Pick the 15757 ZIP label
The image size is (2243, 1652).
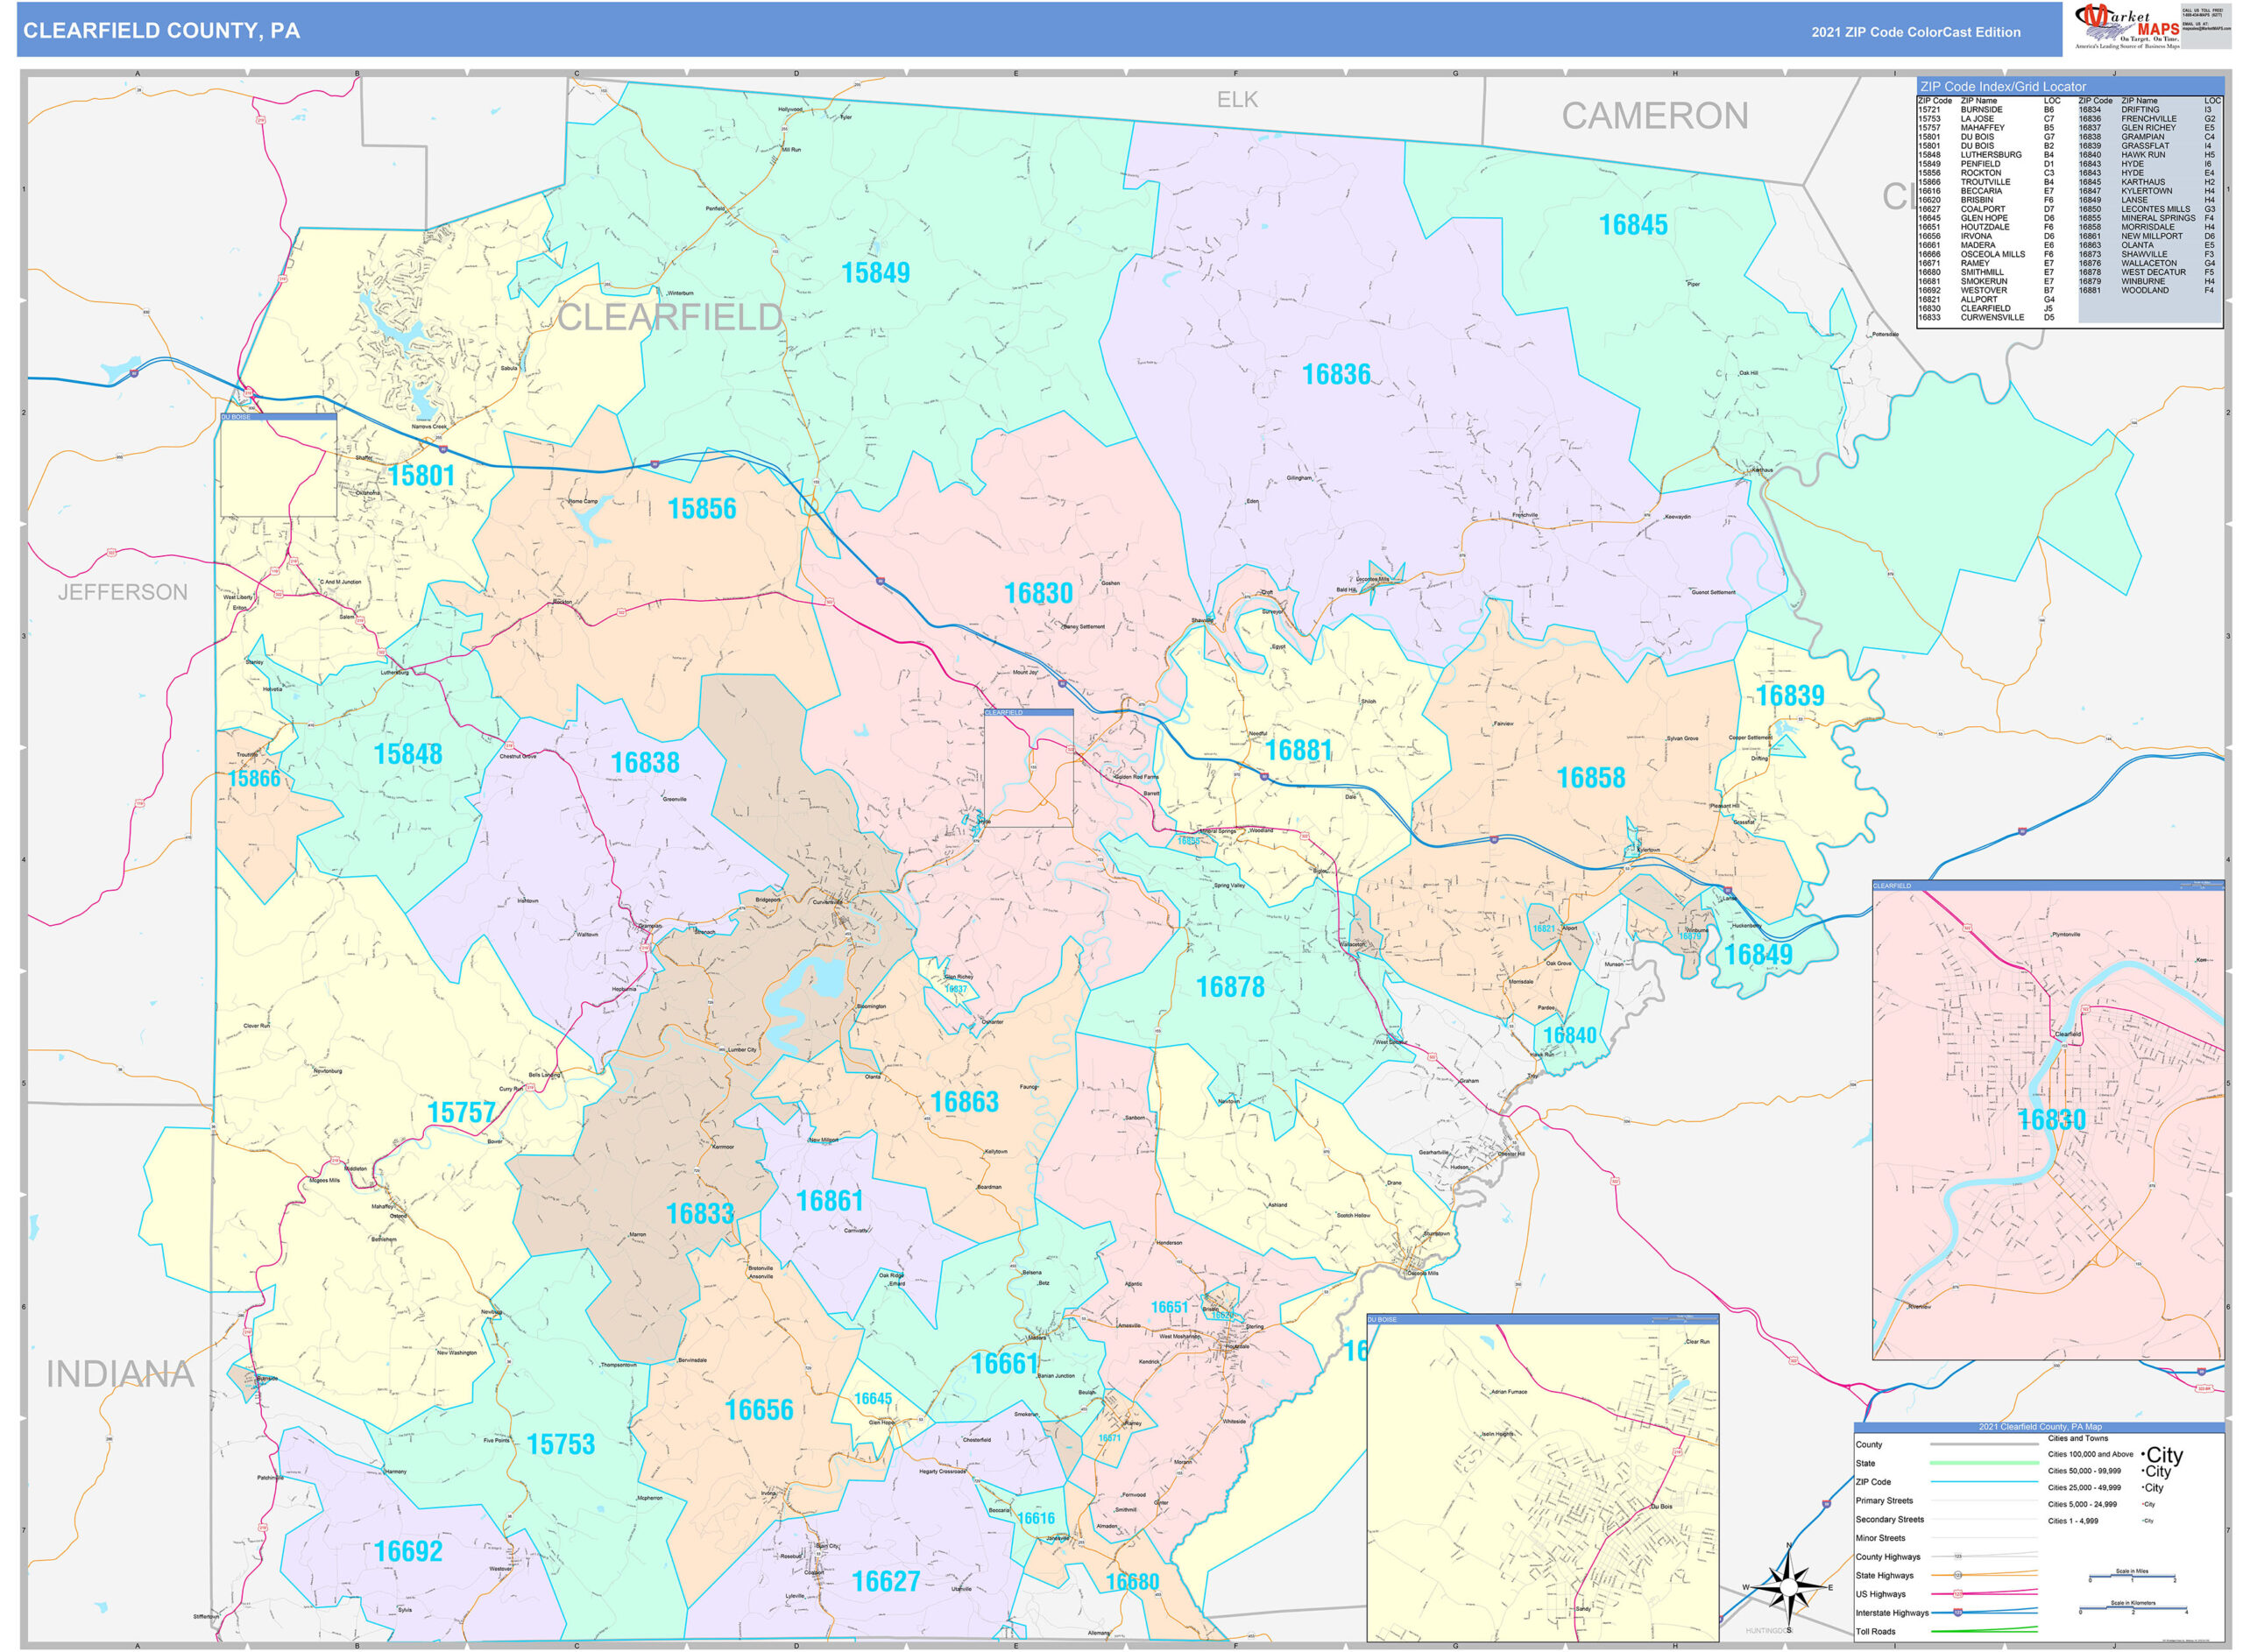[461, 1113]
